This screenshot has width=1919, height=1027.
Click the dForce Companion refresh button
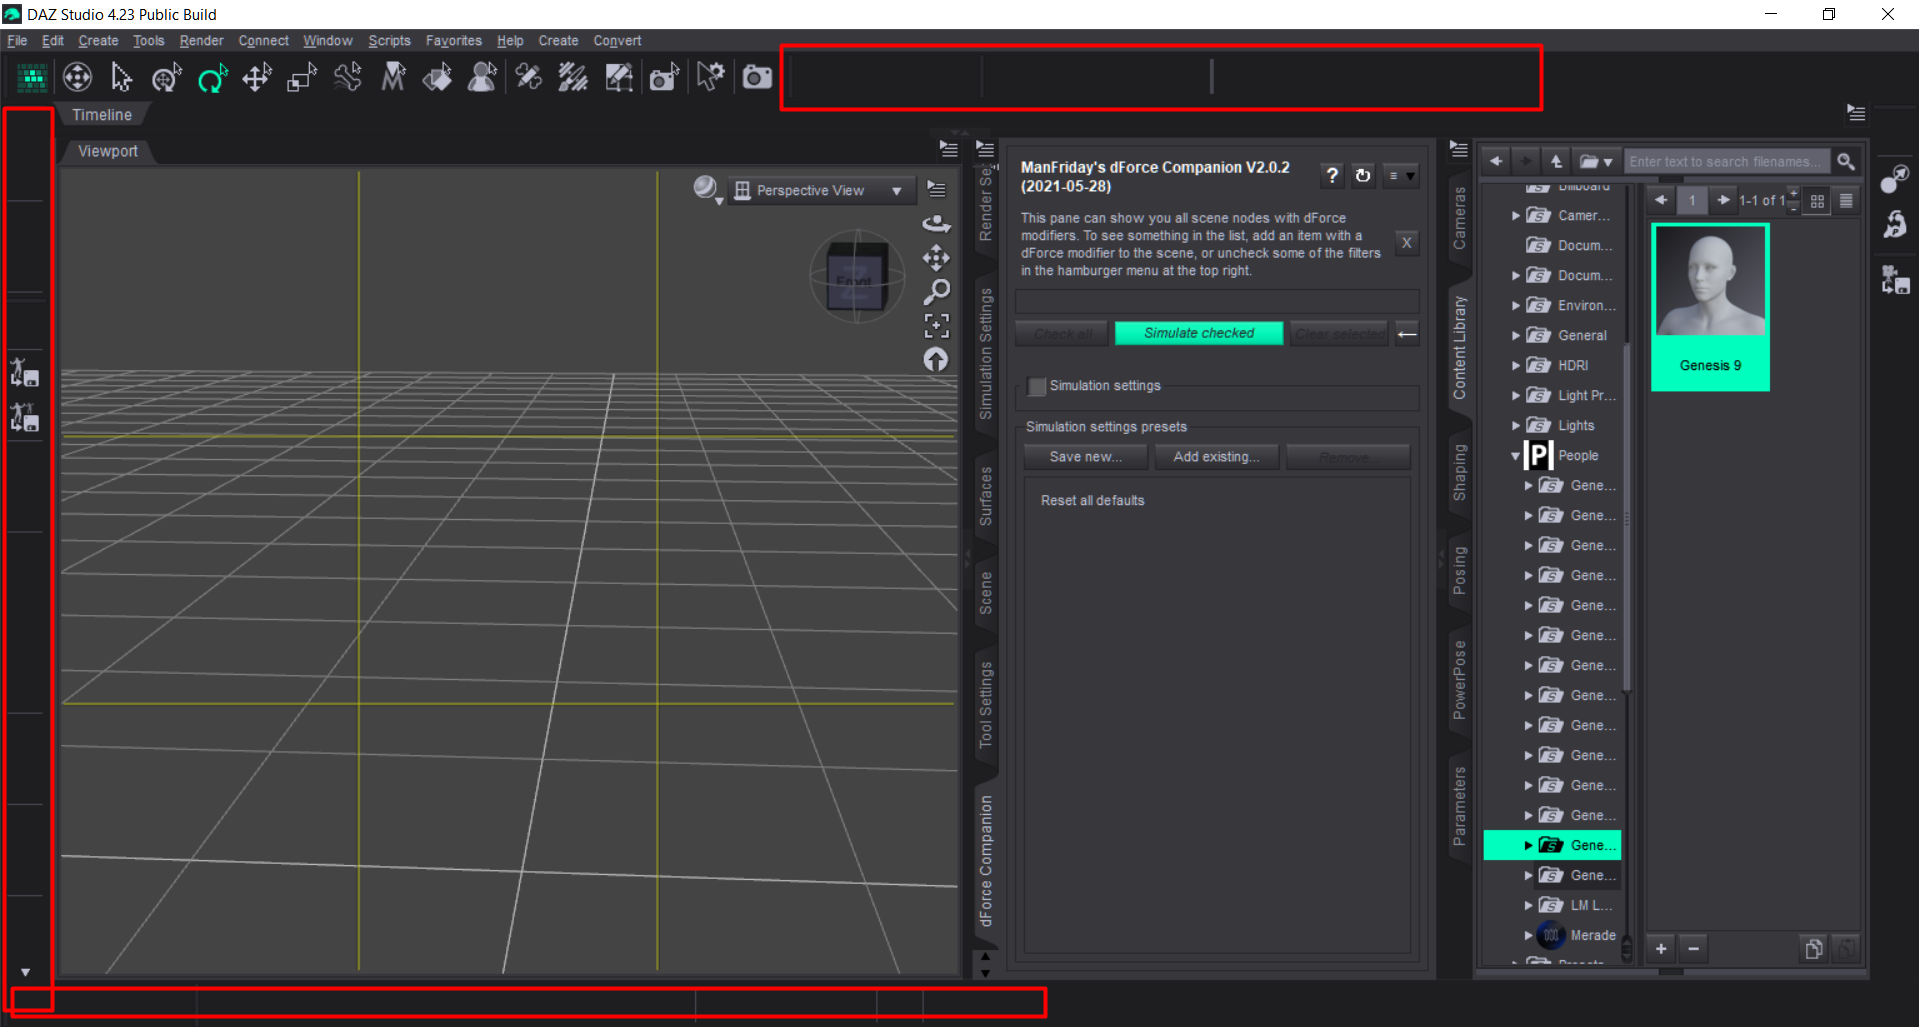tap(1363, 176)
